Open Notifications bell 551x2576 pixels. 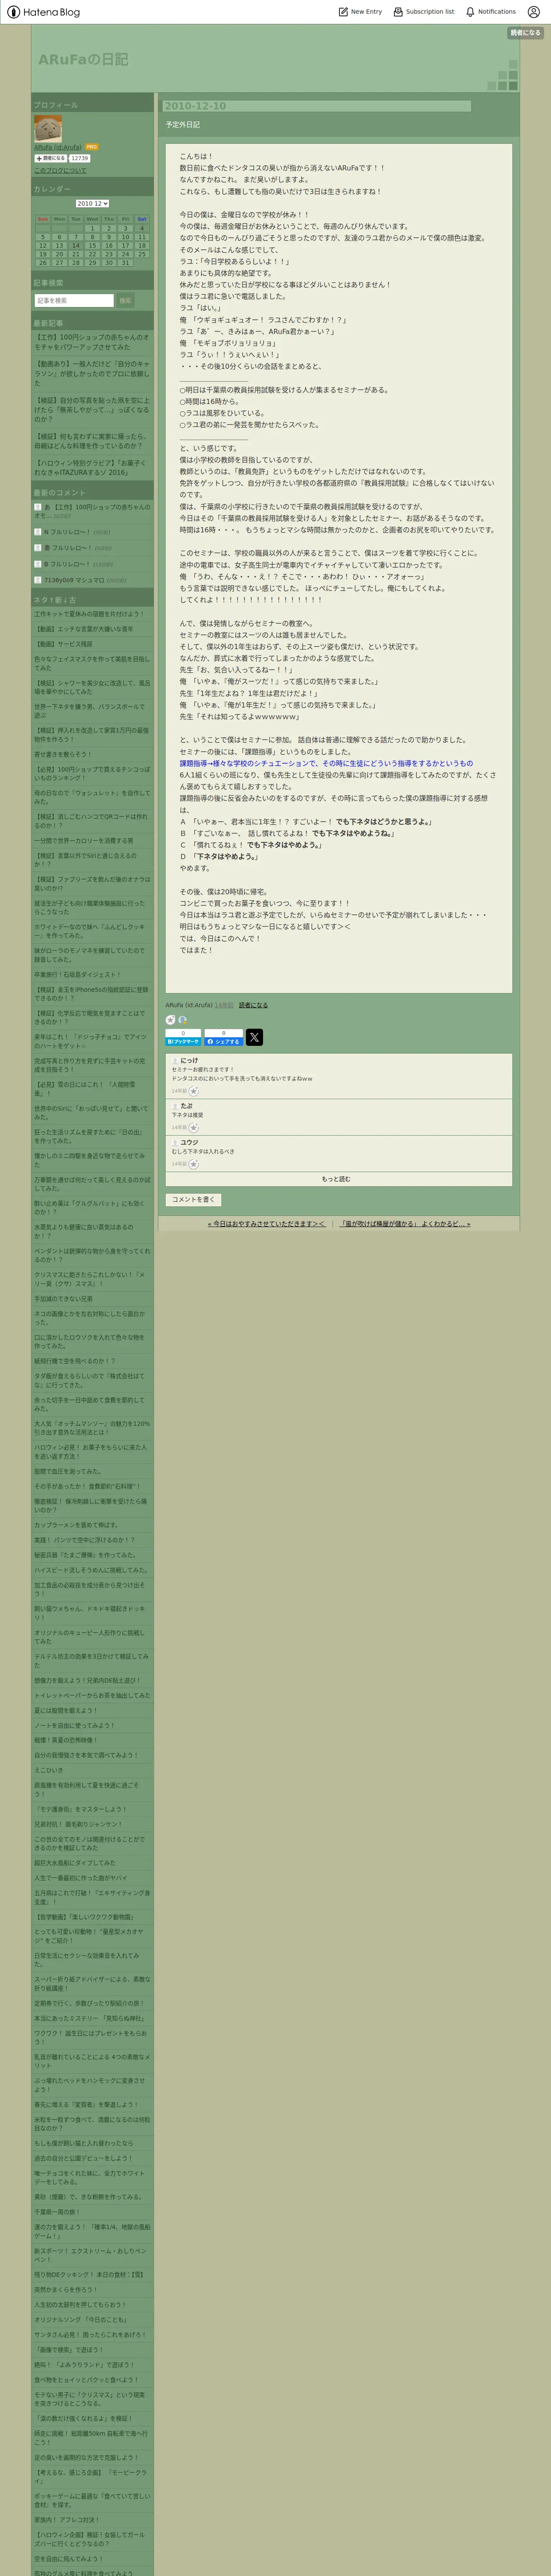tap(491, 12)
